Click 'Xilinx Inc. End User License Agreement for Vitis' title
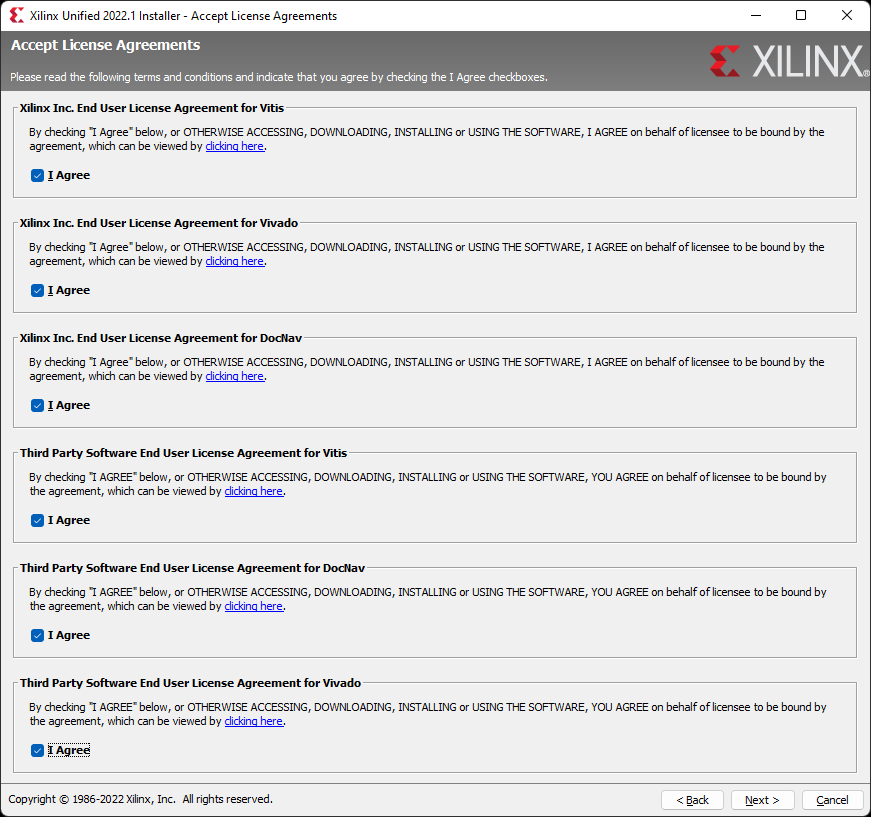 (152, 108)
